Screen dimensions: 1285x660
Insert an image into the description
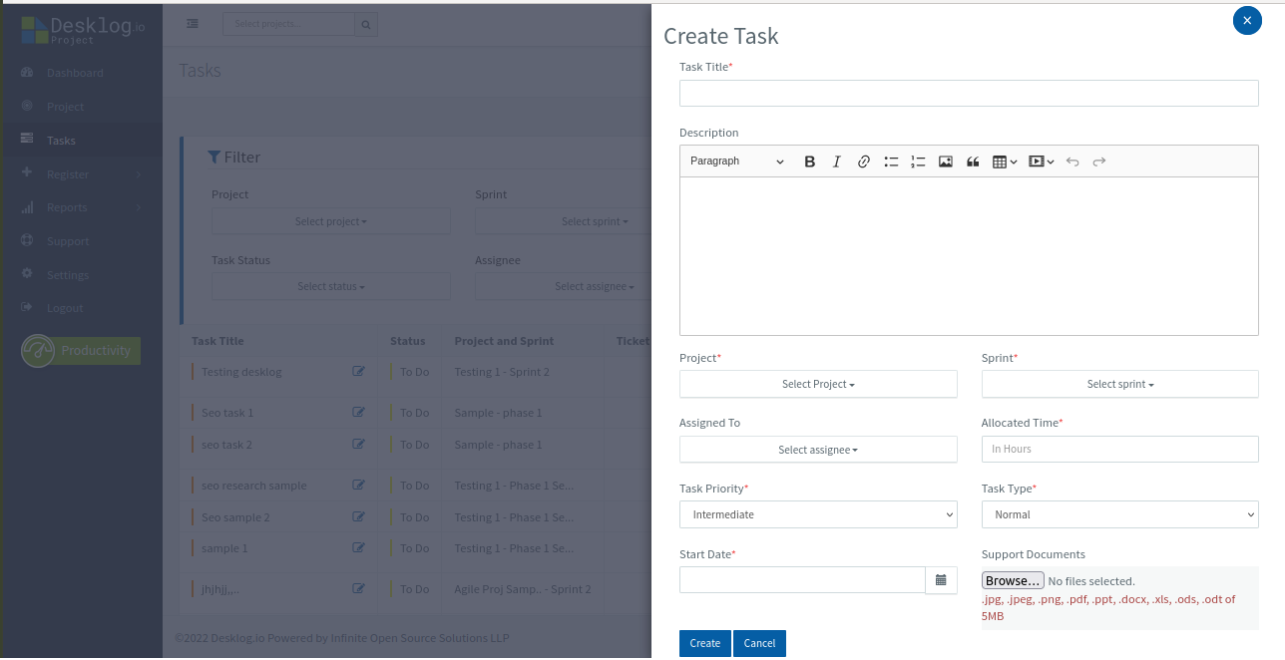(945, 162)
